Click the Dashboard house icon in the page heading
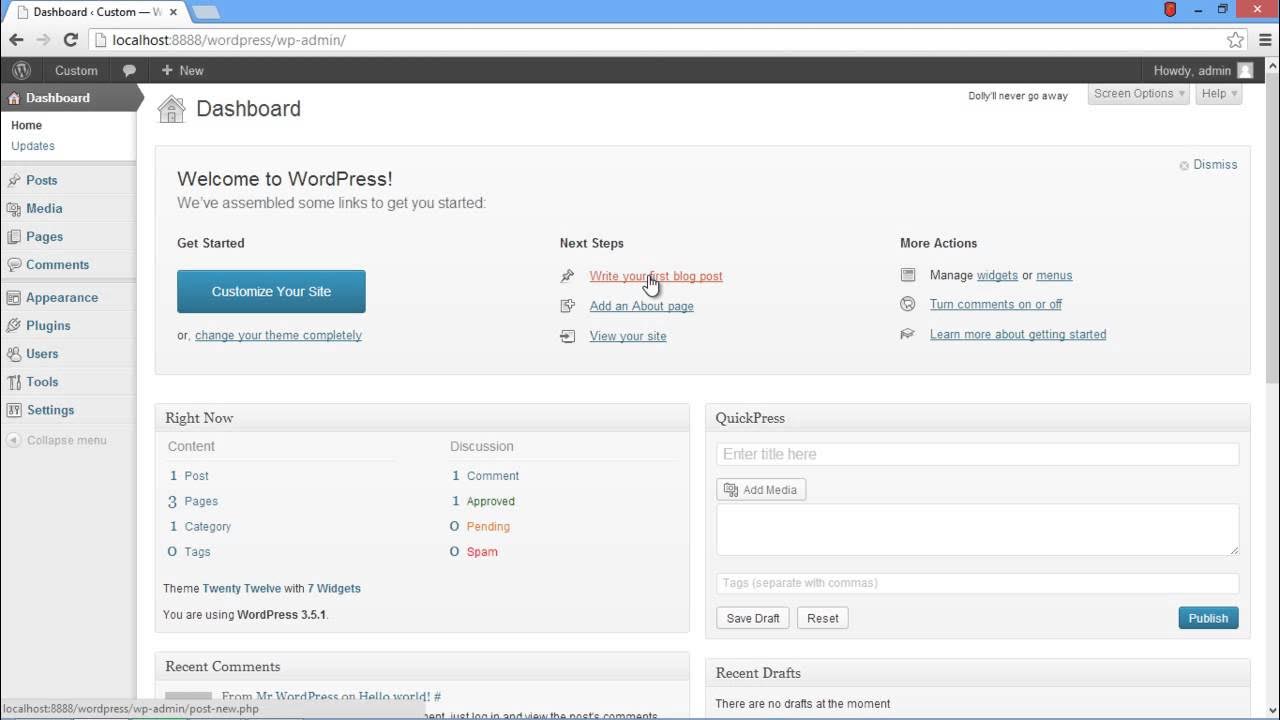 click(x=172, y=109)
